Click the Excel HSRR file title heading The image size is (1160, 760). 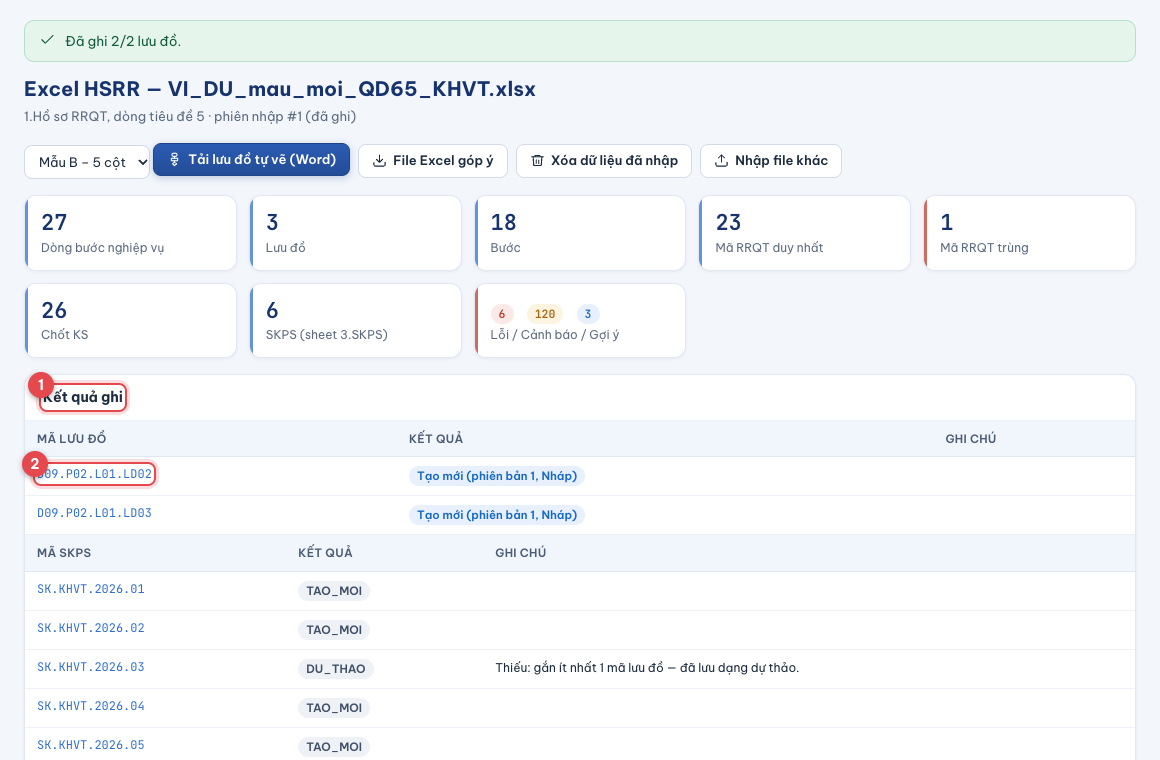tap(280, 89)
